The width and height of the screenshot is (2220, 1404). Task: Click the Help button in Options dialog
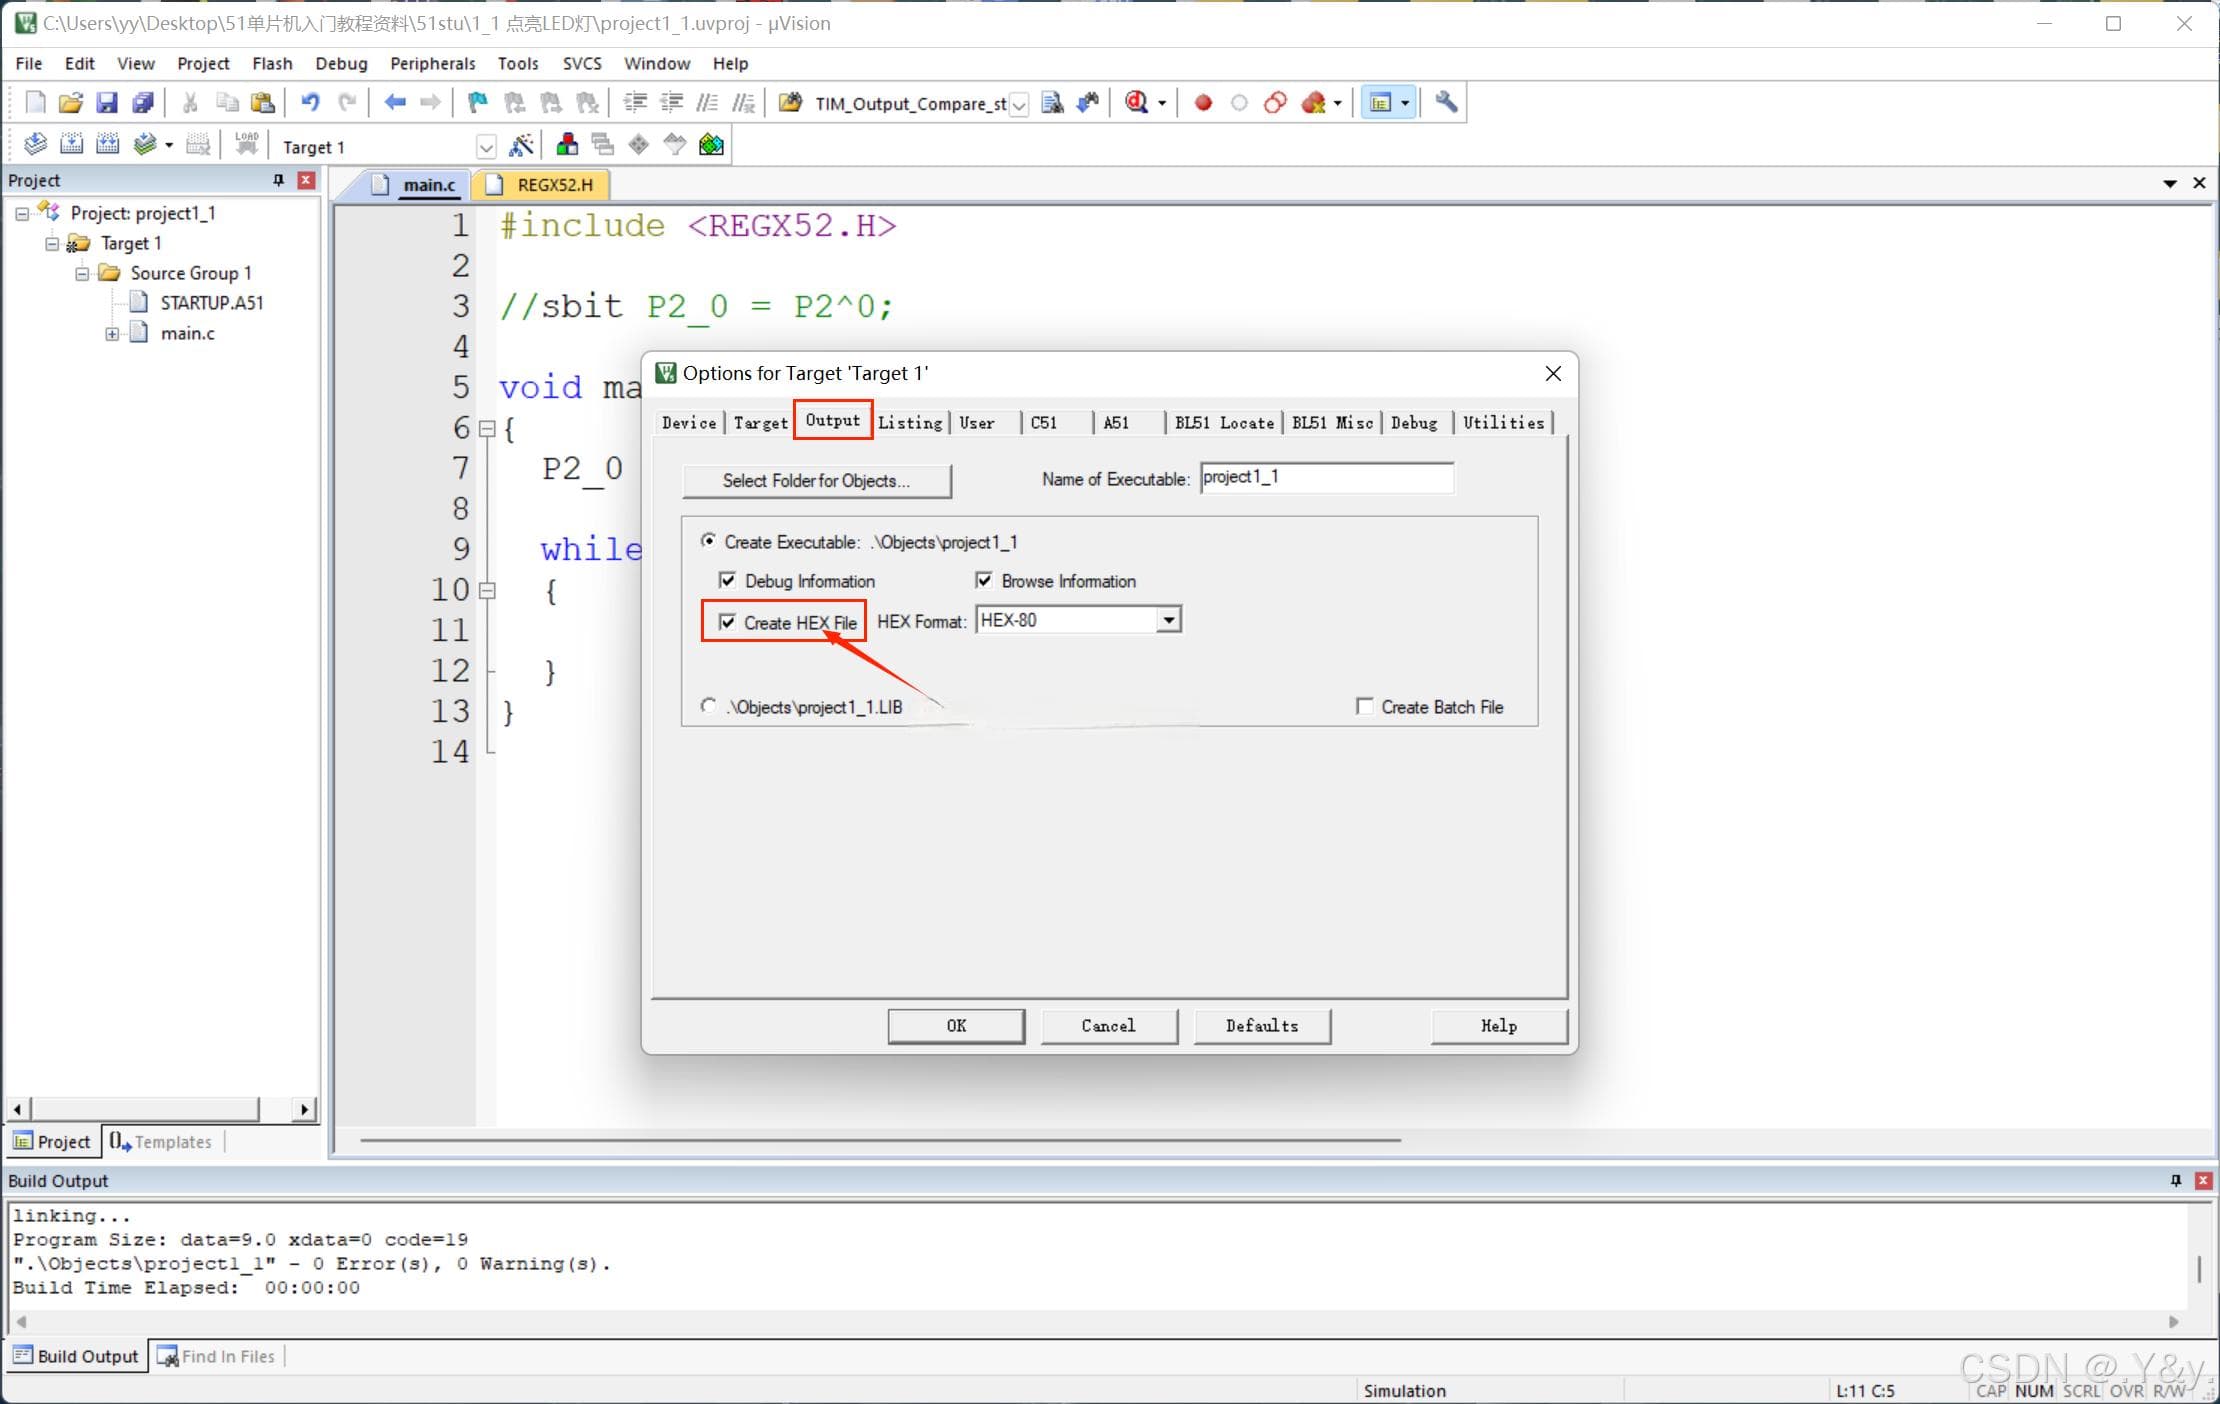tap(1498, 1025)
